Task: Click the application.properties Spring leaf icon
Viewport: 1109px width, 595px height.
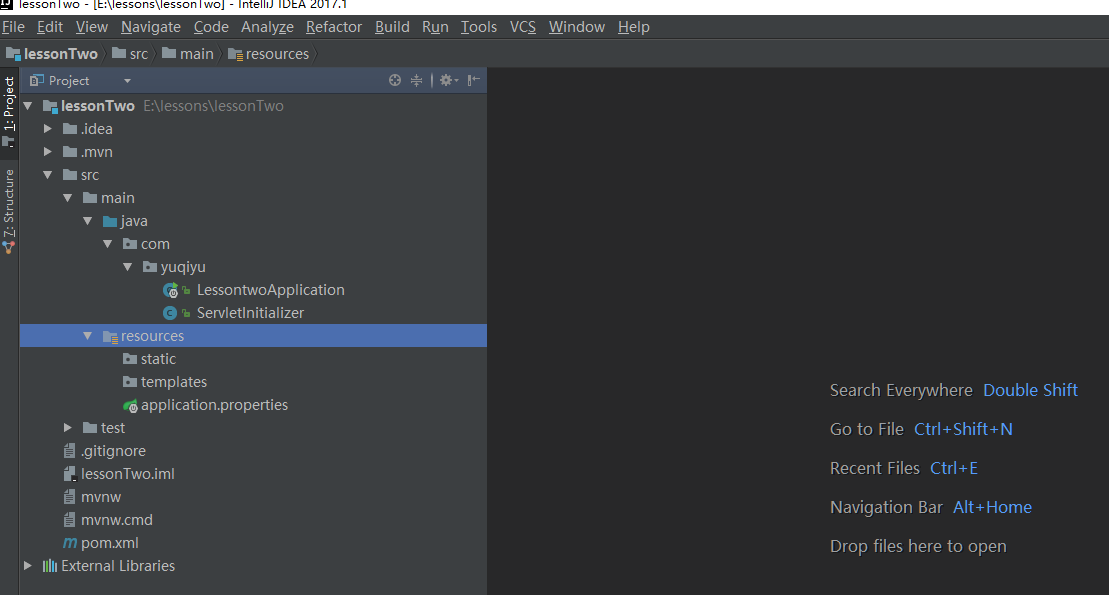Action: (x=130, y=405)
